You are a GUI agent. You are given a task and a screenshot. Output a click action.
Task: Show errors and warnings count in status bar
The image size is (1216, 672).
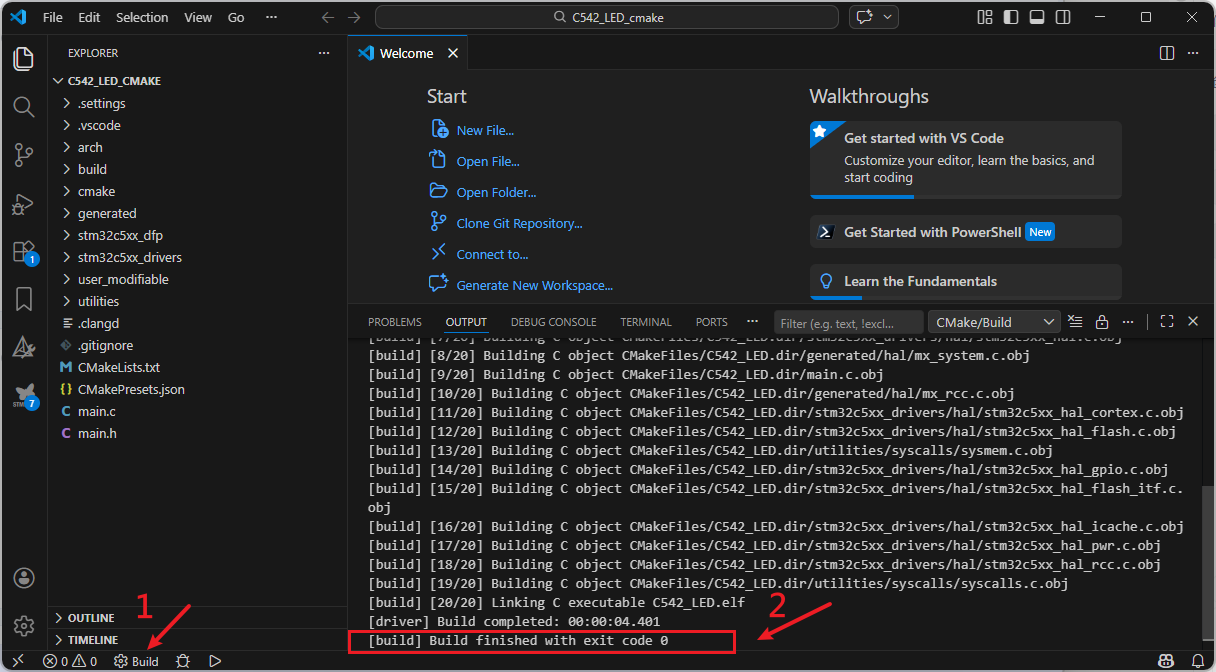70,661
